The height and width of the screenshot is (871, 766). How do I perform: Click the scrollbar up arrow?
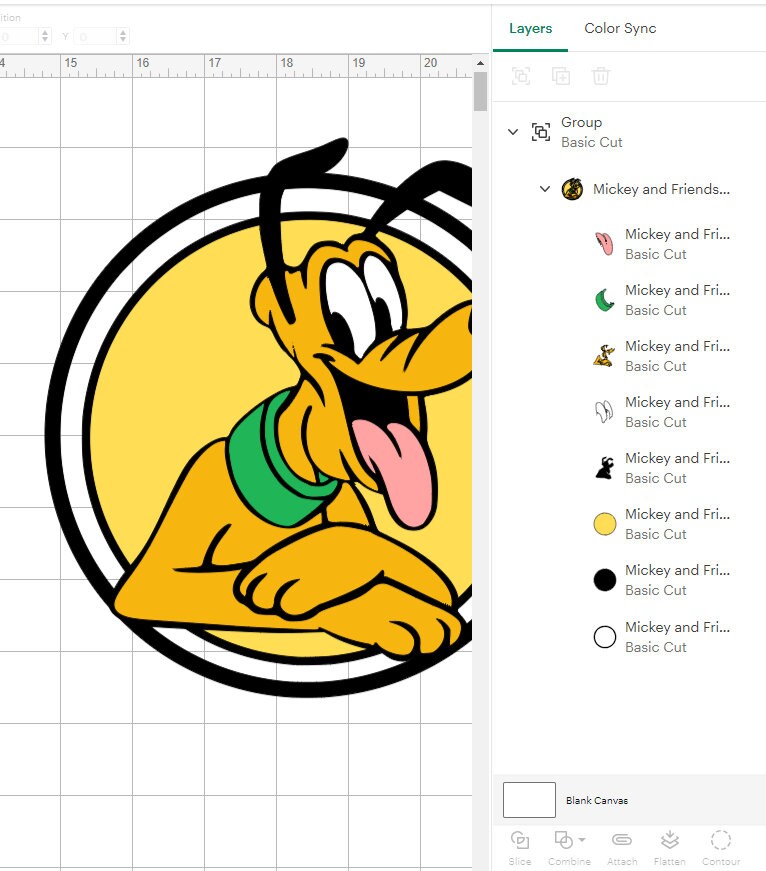(x=480, y=63)
